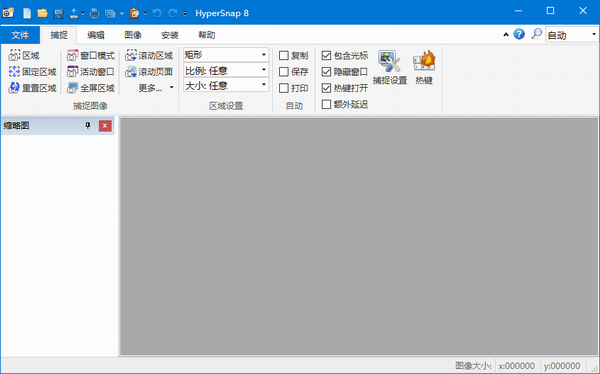Click the open folder icon in quick toolbar

42,13
